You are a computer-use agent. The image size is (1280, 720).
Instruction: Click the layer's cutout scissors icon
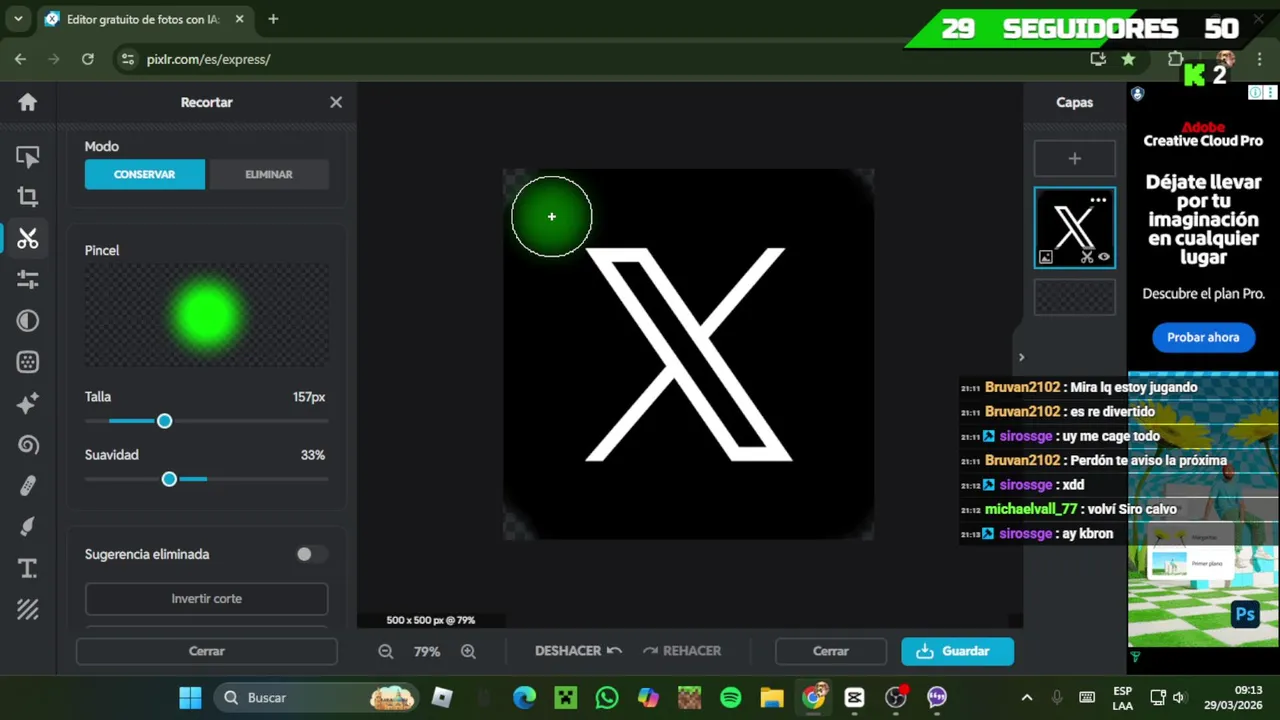1087,257
